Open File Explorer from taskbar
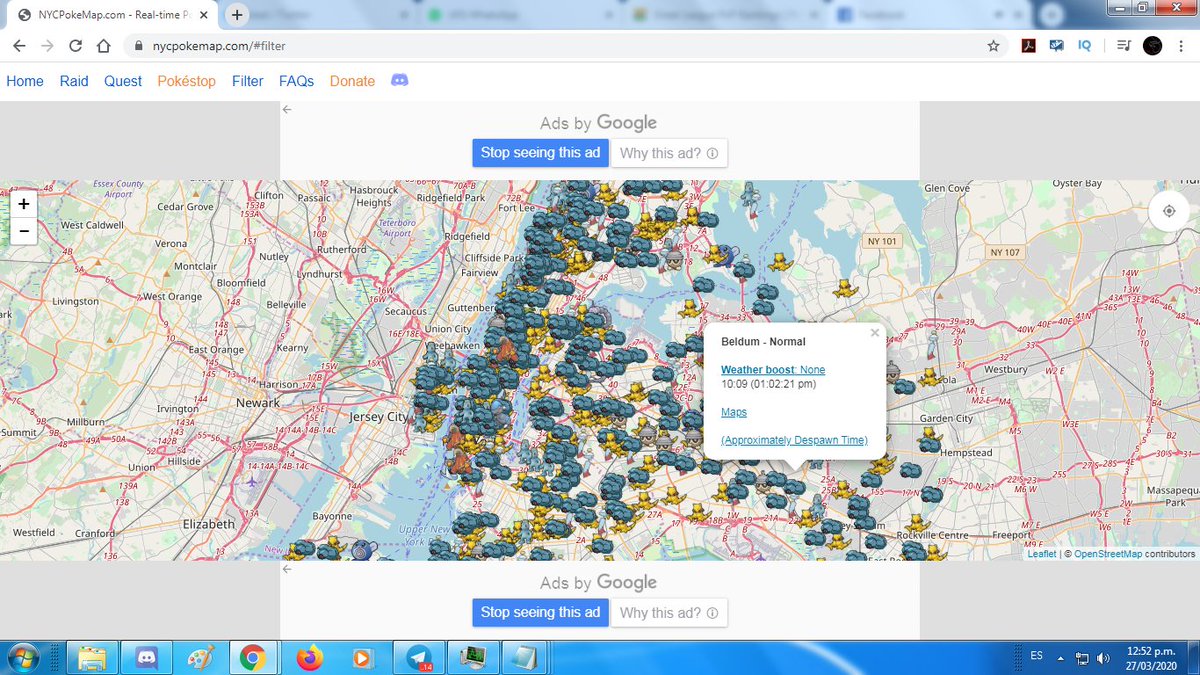Screen dimensions: 1200x675 coord(93,658)
